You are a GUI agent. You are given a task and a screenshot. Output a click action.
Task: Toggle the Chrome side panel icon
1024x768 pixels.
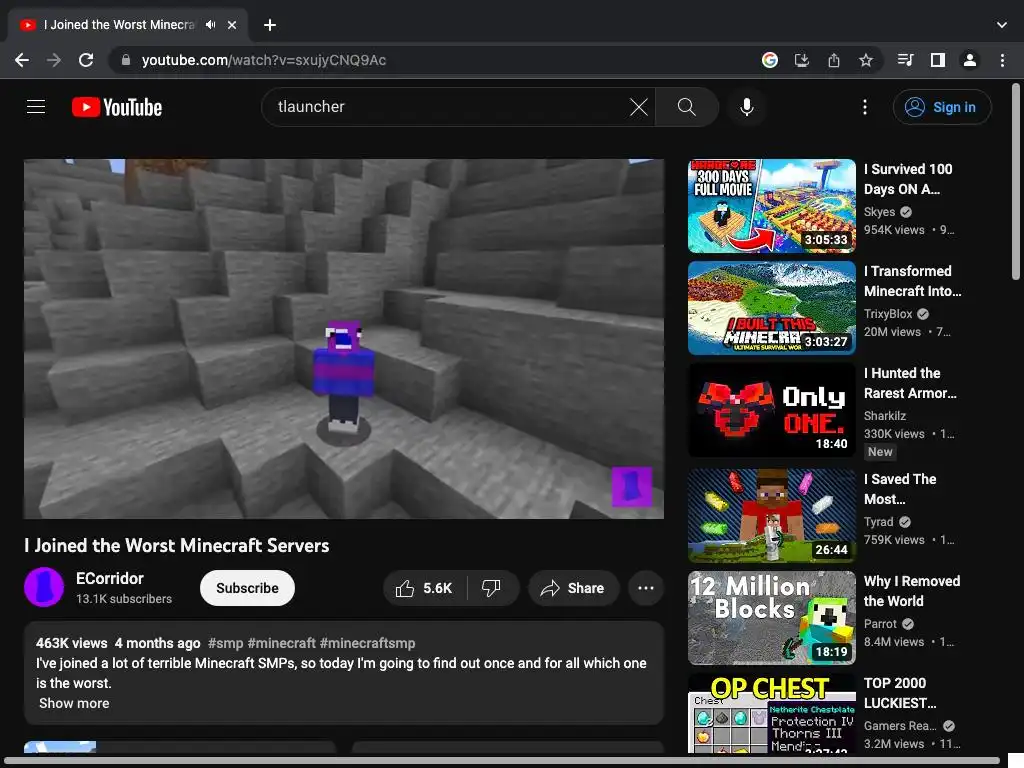point(938,60)
